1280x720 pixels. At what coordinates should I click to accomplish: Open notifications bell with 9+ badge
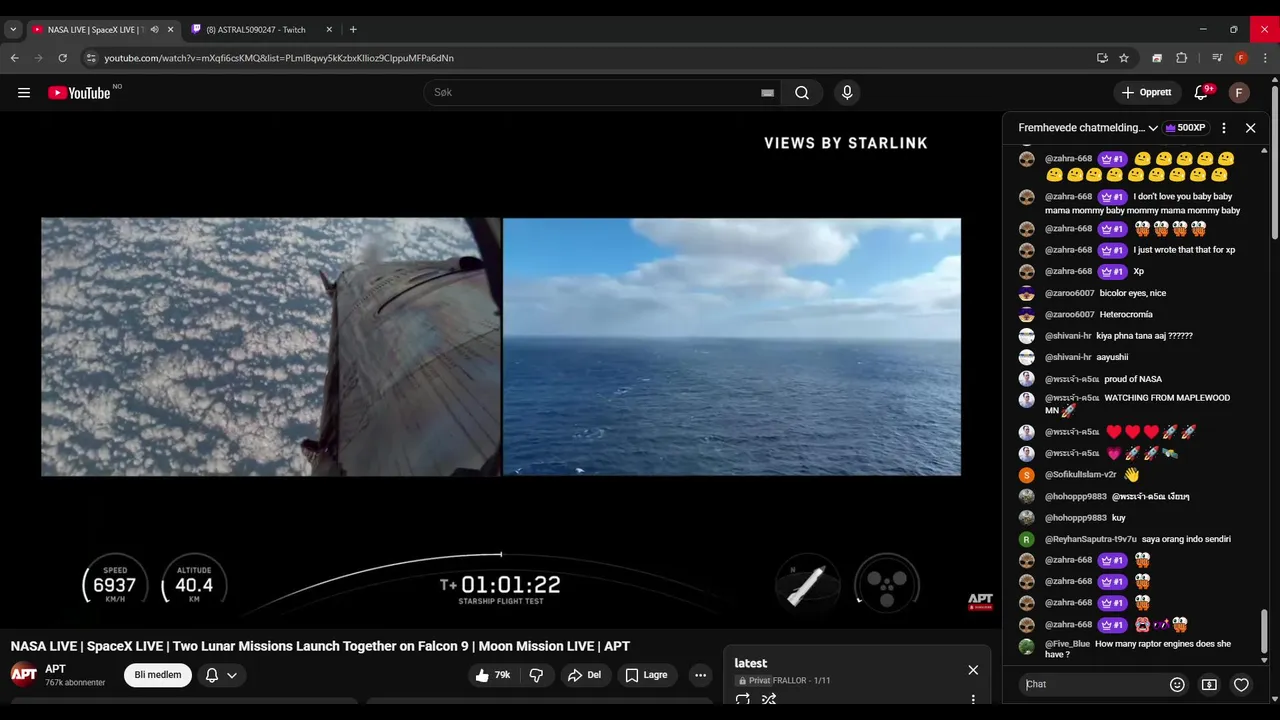click(x=1201, y=93)
